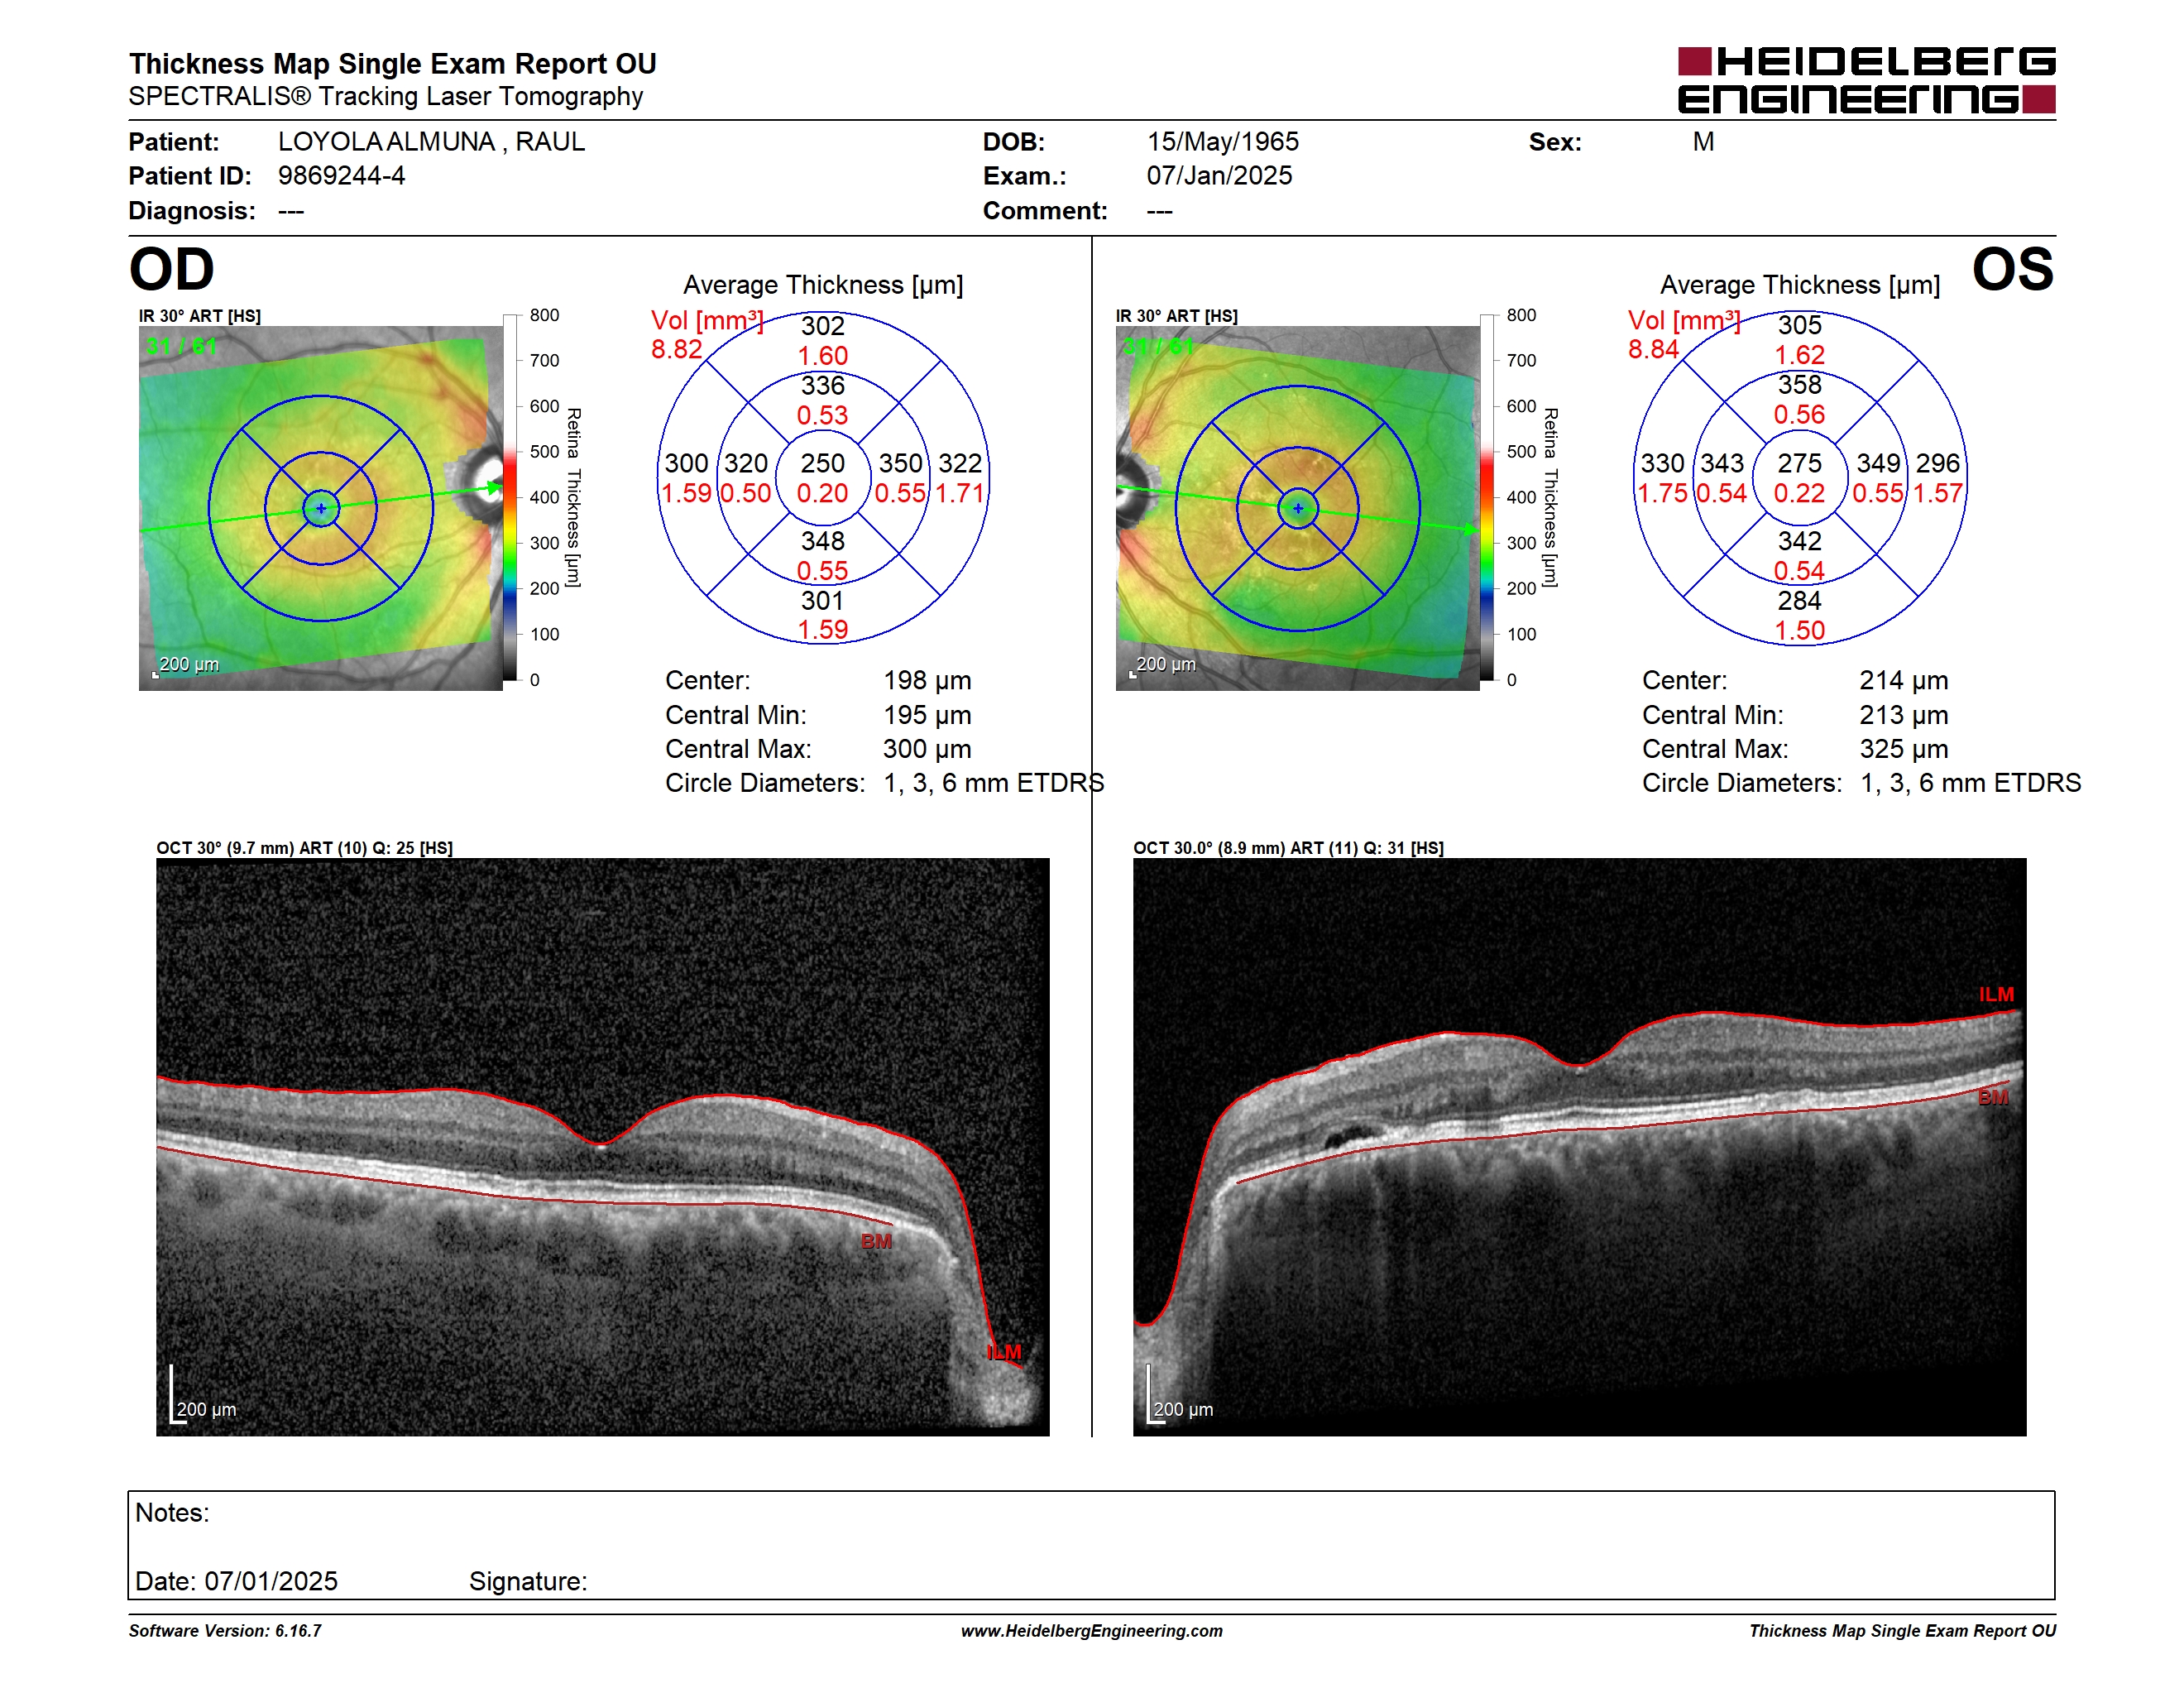Click the Notes box field
Viewport: 2184px width, 1688px height.
click(1091, 1545)
